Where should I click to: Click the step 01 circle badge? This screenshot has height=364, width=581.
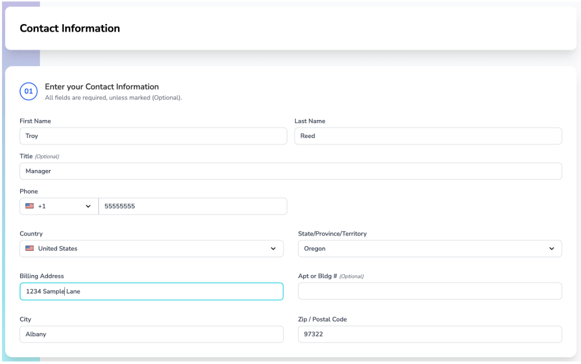click(x=29, y=91)
